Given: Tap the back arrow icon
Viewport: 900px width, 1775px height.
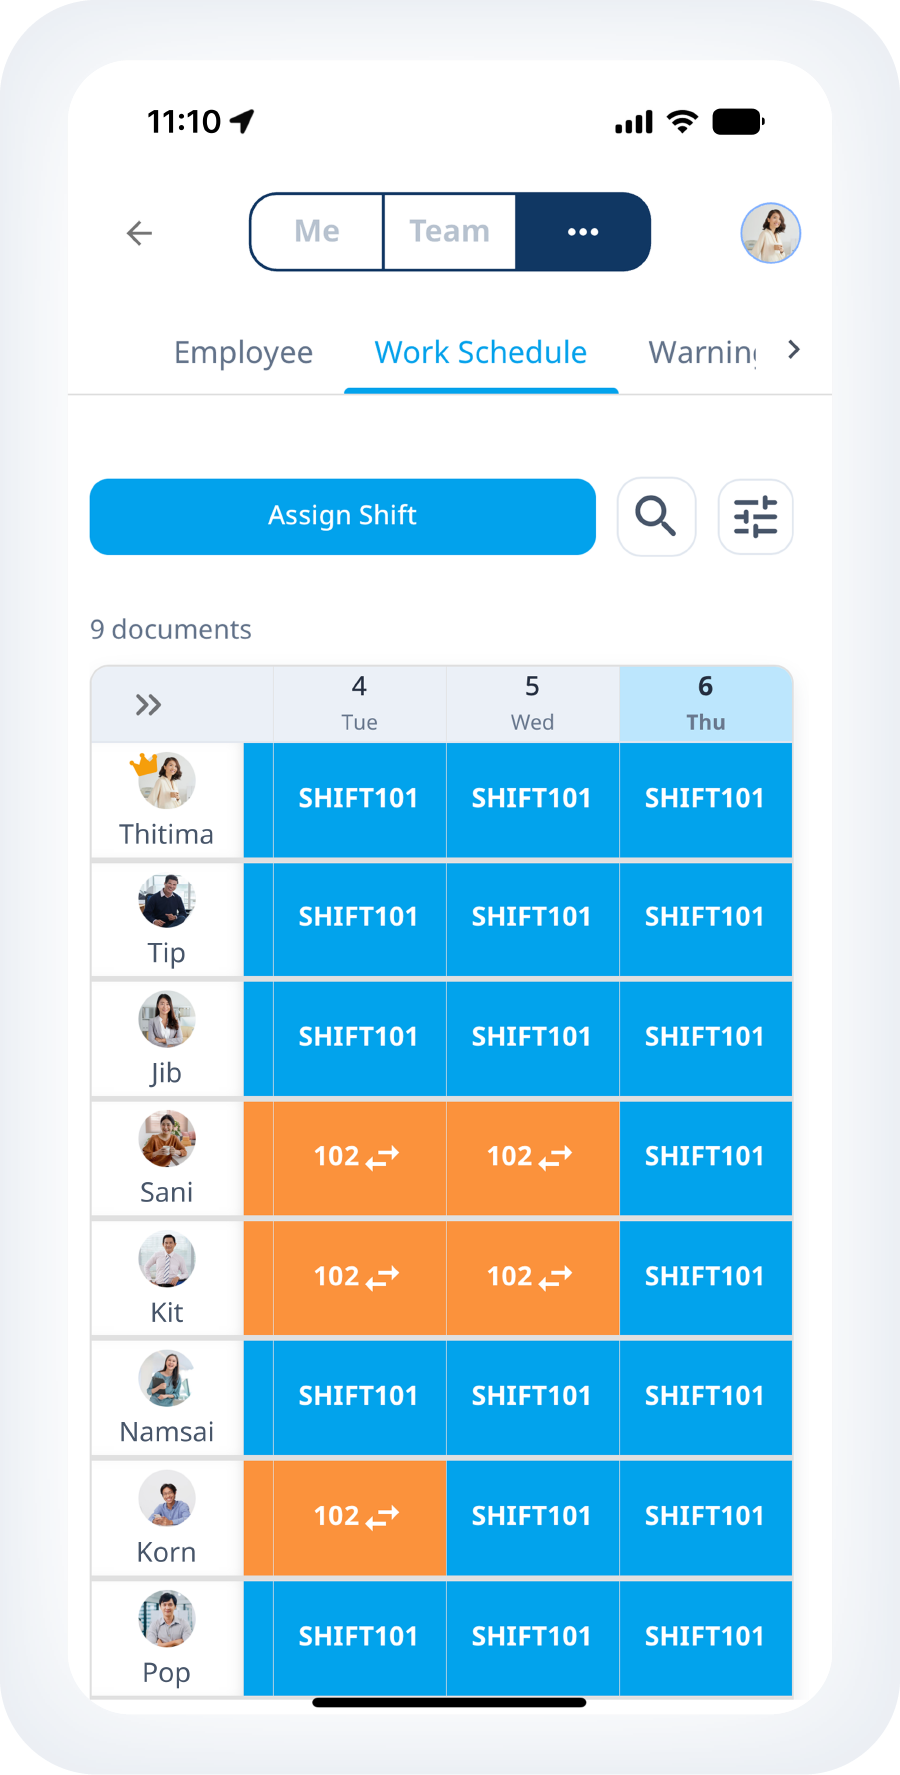Looking at the screenshot, I should coord(139,233).
